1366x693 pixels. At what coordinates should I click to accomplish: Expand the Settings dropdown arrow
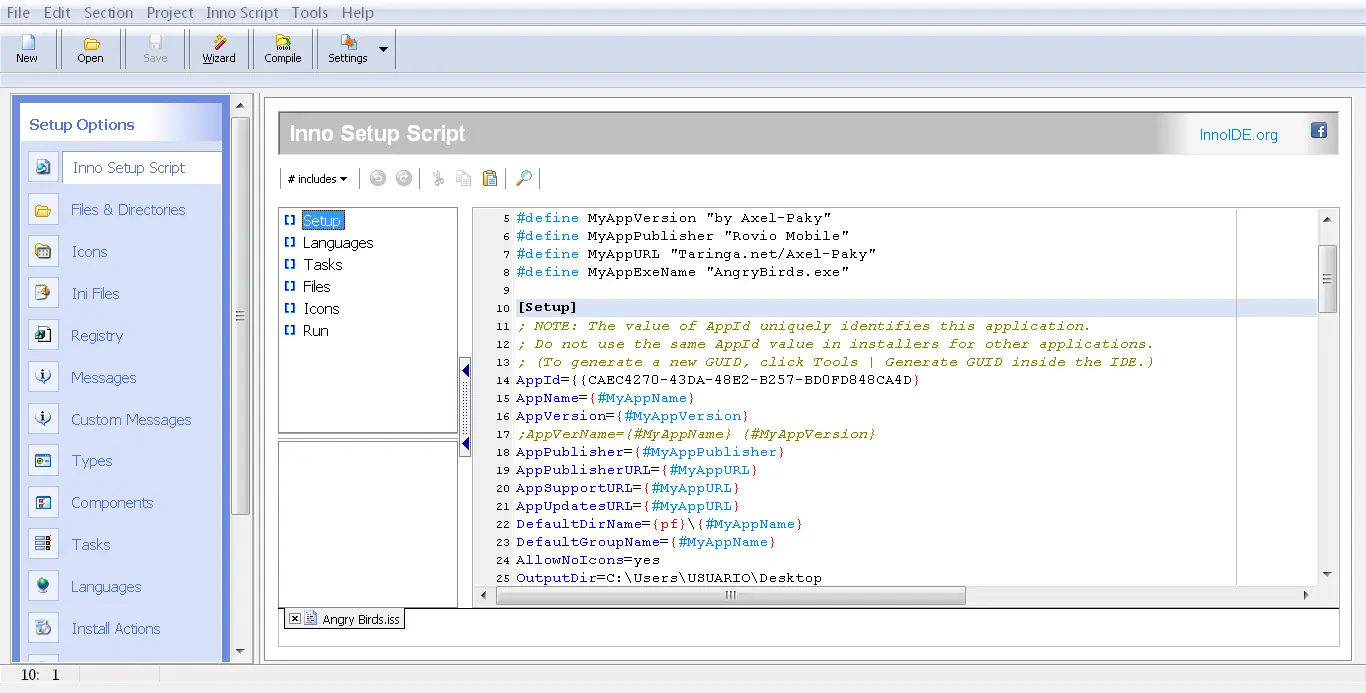(383, 49)
